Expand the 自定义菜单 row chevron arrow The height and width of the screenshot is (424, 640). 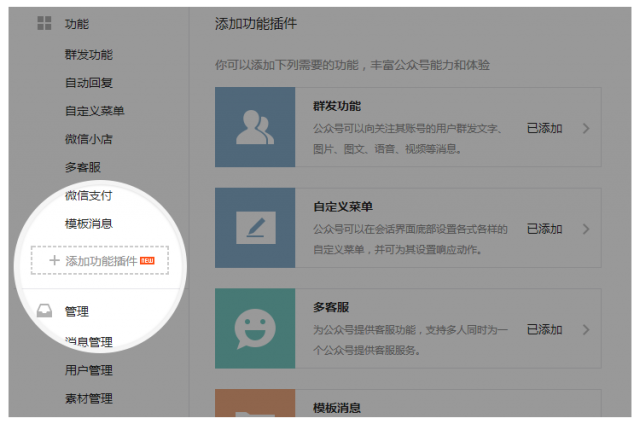coord(585,228)
